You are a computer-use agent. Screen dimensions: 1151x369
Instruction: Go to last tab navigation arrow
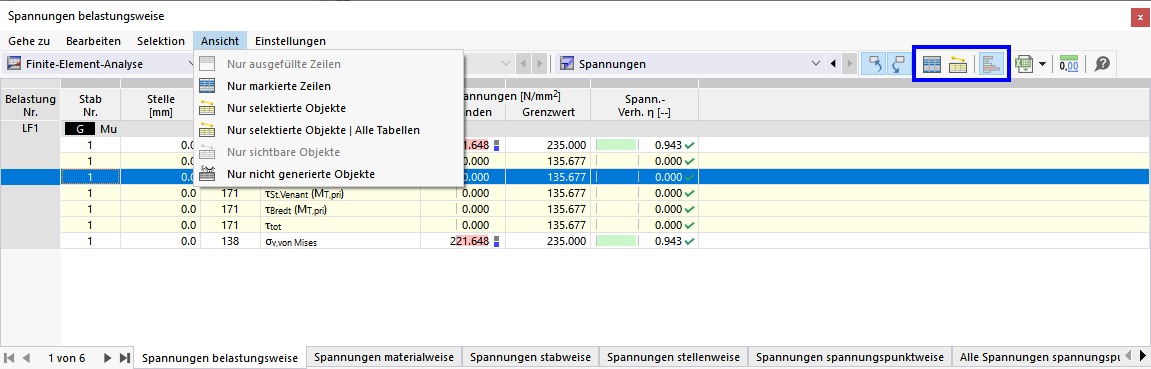(x=124, y=358)
